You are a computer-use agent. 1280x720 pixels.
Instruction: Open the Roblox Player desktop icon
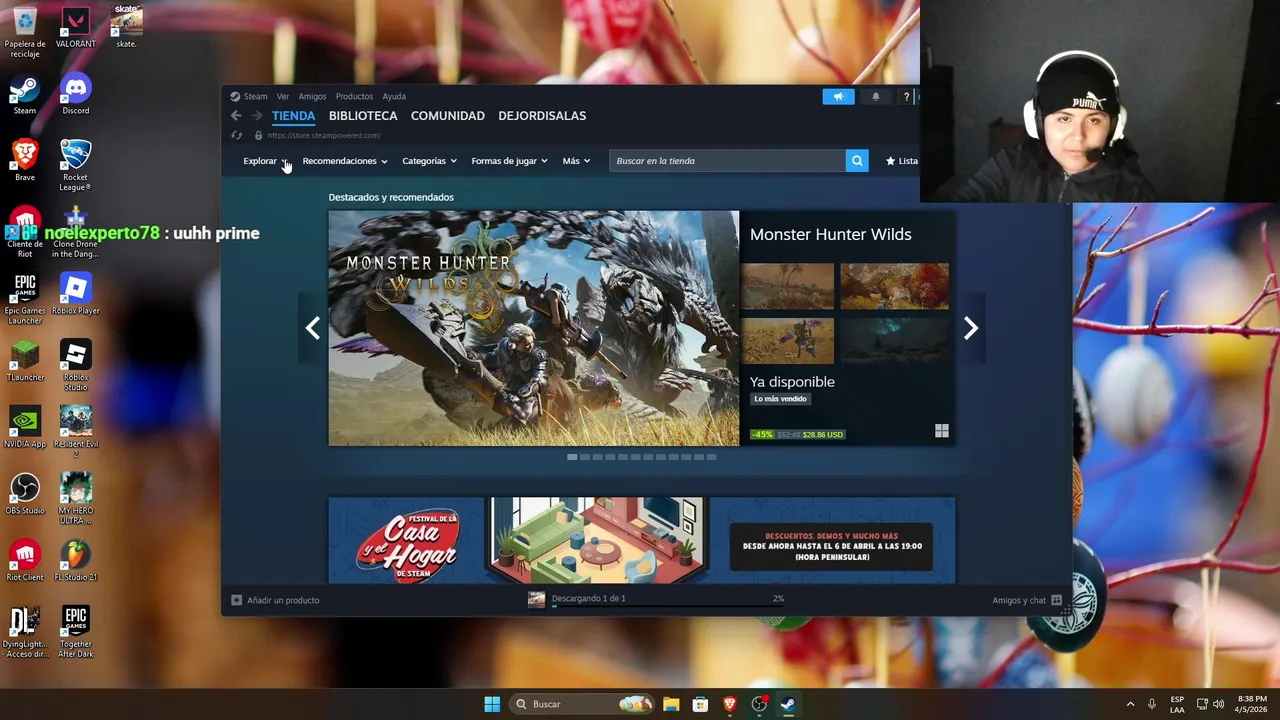coord(75,294)
